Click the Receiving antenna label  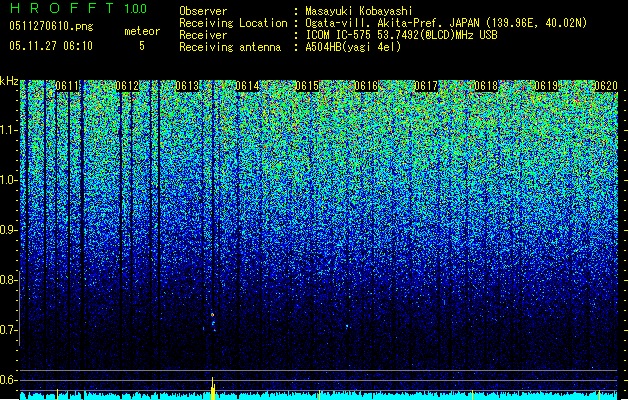click(230, 47)
